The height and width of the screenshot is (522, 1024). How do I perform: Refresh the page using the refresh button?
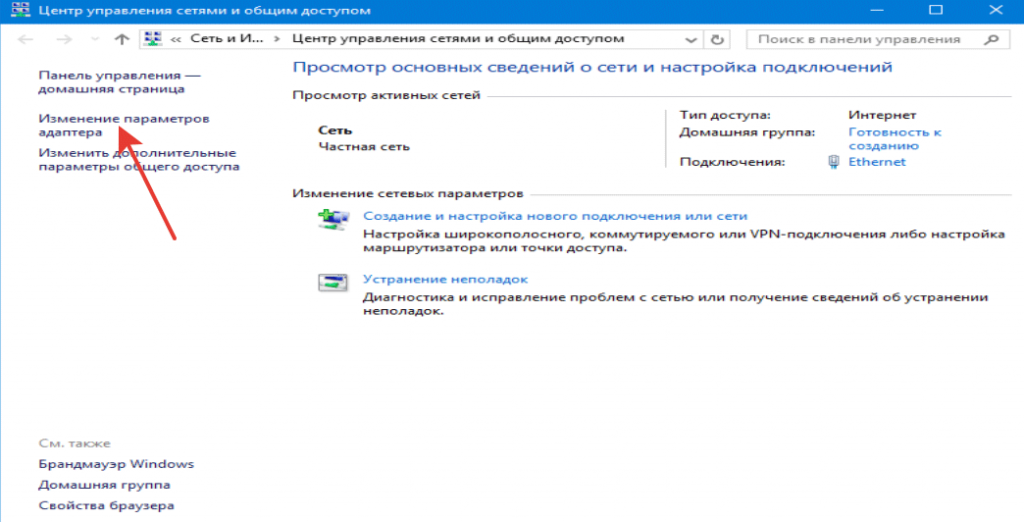pyautogui.click(x=716, y=40)
